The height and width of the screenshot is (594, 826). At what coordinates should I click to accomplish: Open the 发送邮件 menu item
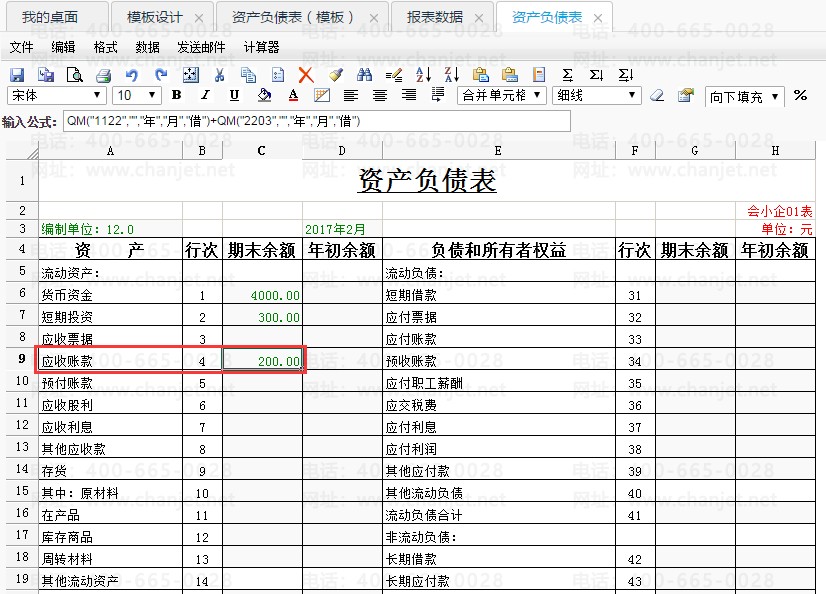coord(201,47)
